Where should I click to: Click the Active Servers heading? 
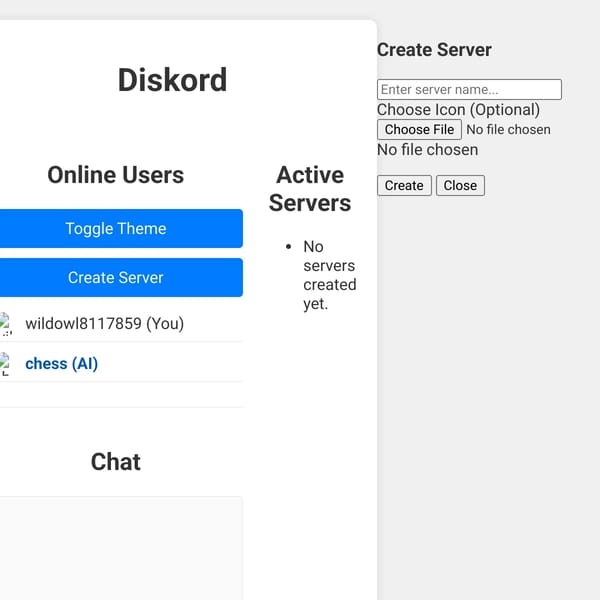coord(310,189)
